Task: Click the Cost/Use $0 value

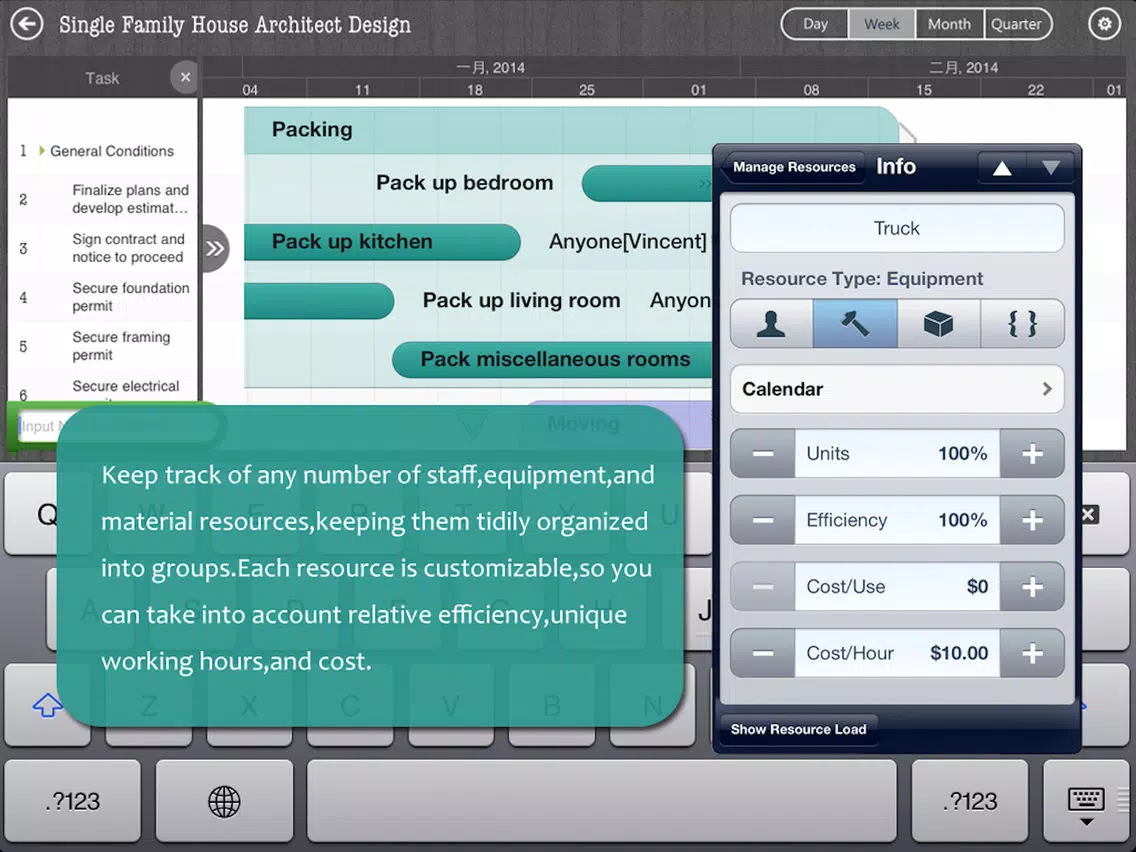Action: coord(977,587)
